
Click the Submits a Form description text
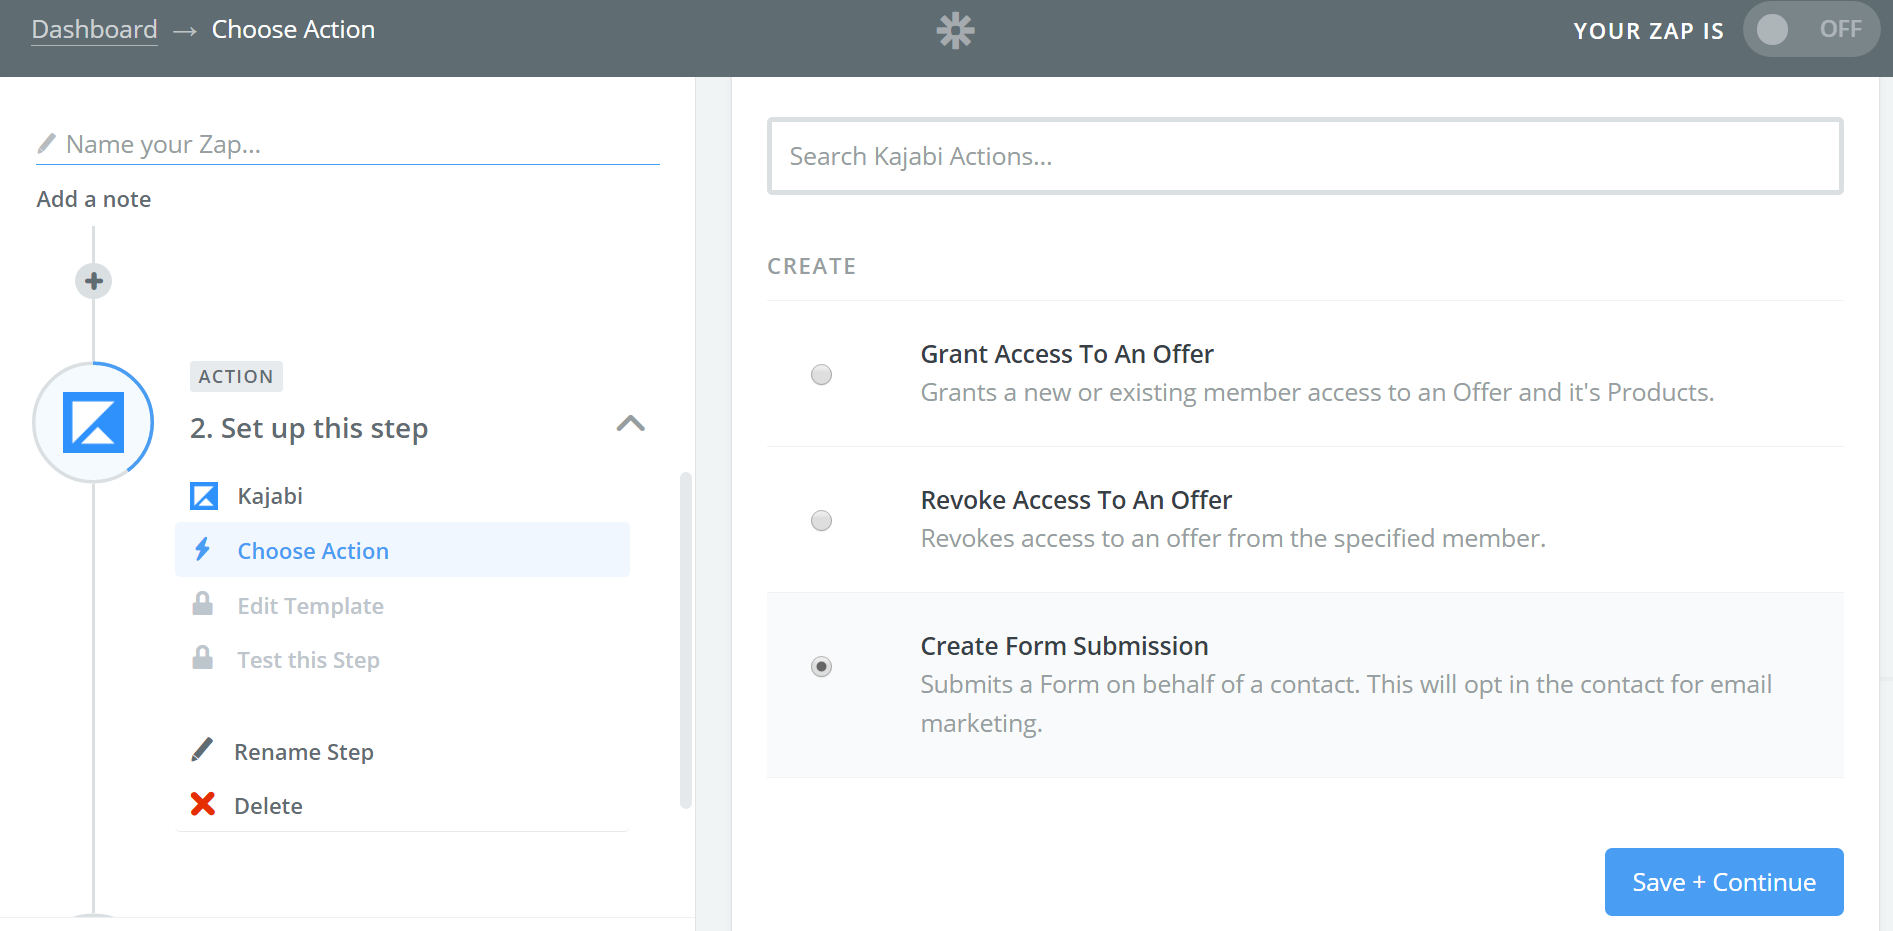[1346, 703]
